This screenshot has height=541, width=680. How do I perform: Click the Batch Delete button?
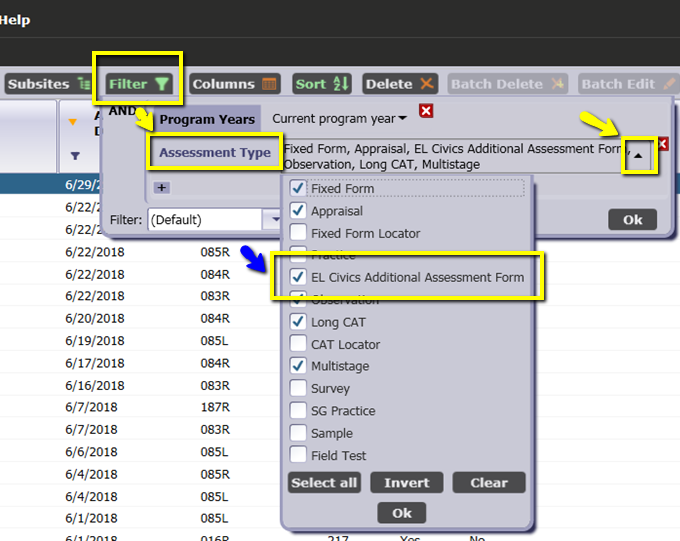click(507, 84)
